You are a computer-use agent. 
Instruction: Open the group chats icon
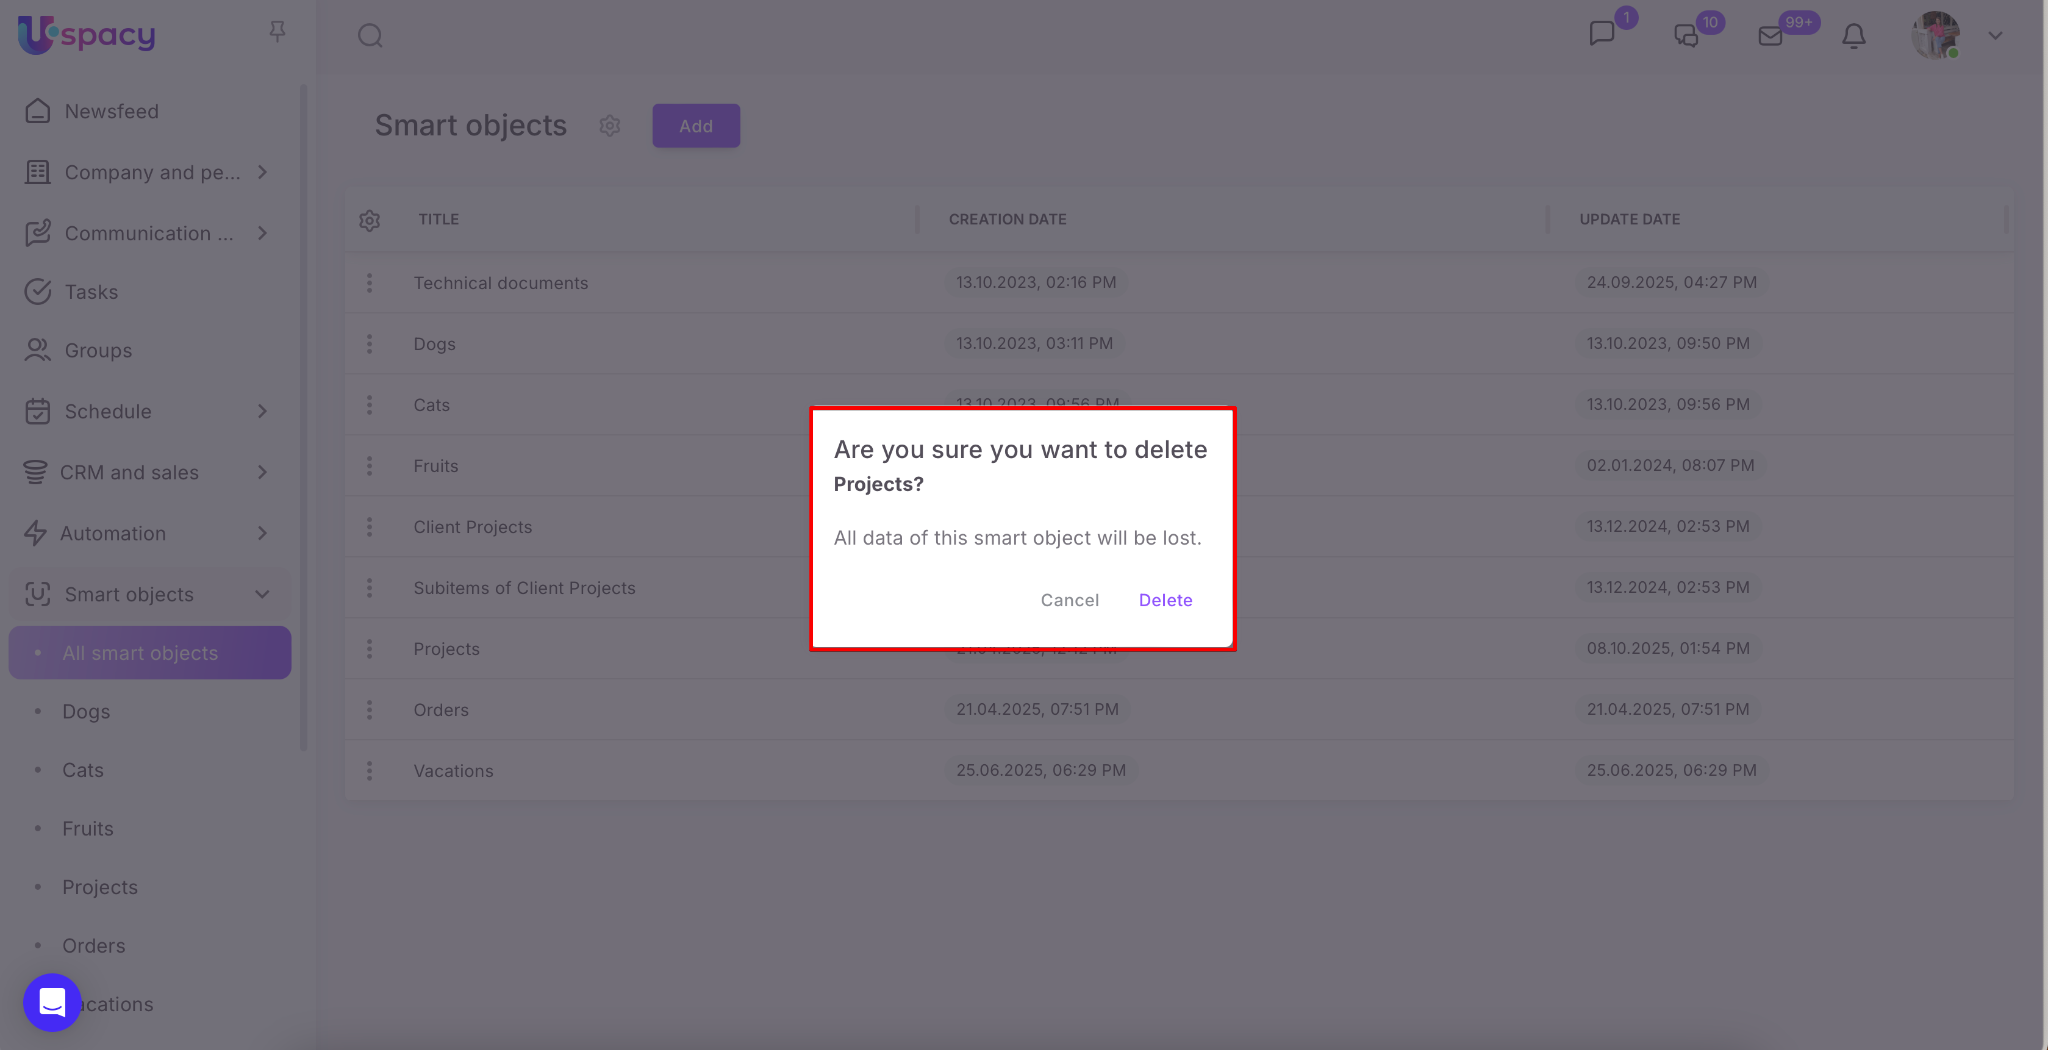[1686, 36]
